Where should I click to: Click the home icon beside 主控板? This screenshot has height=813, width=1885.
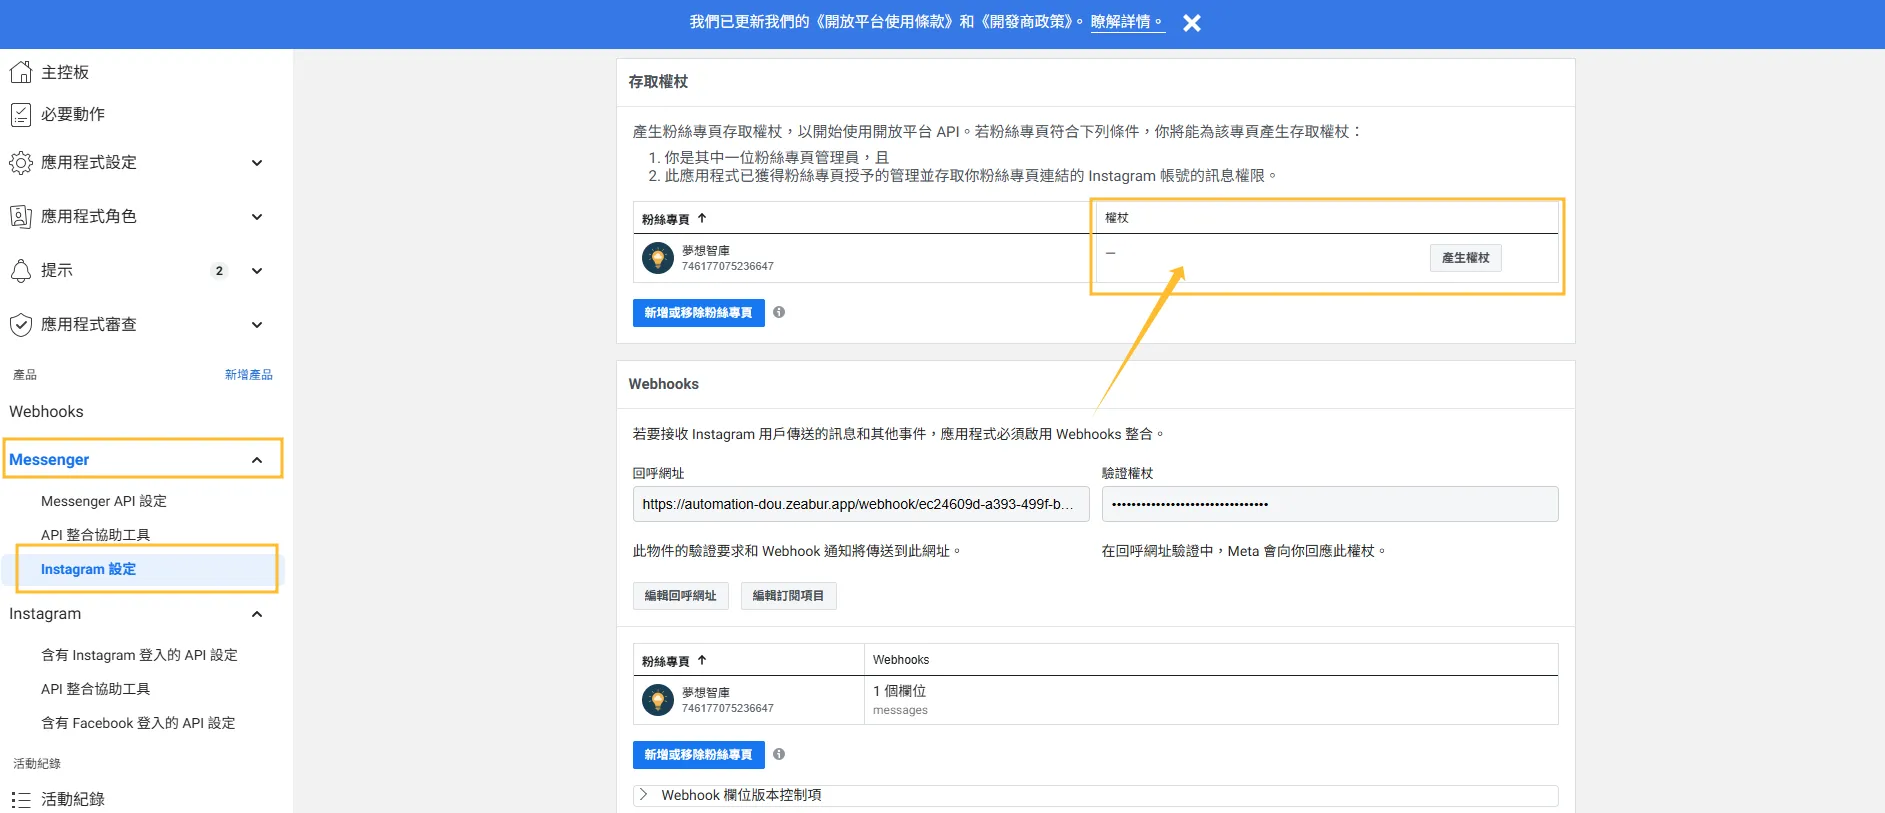click(20, 72)
